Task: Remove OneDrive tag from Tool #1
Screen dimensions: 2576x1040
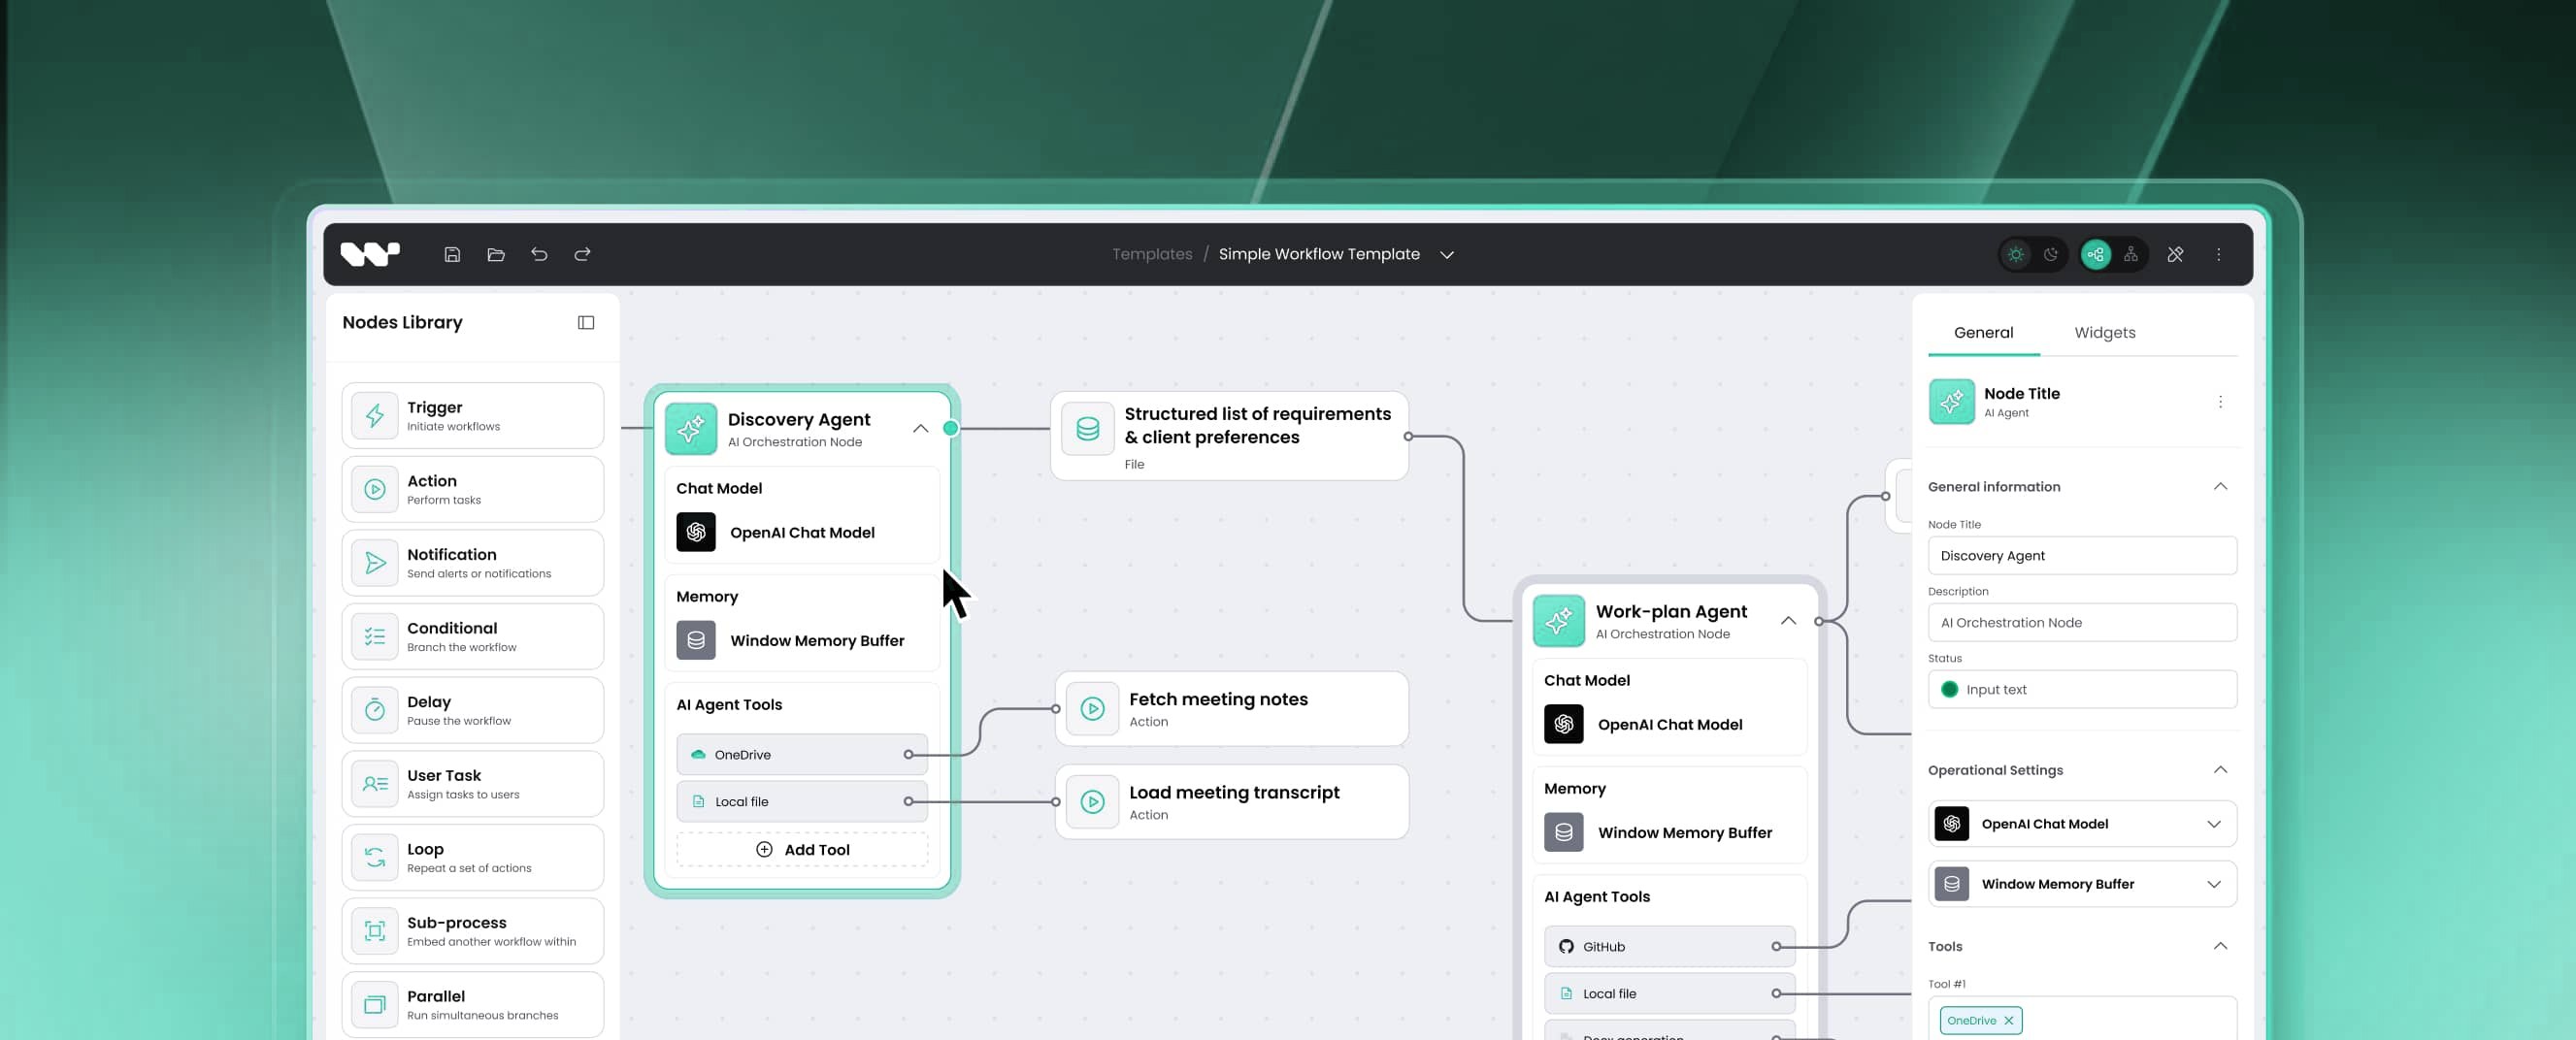Action: 2008,1021
